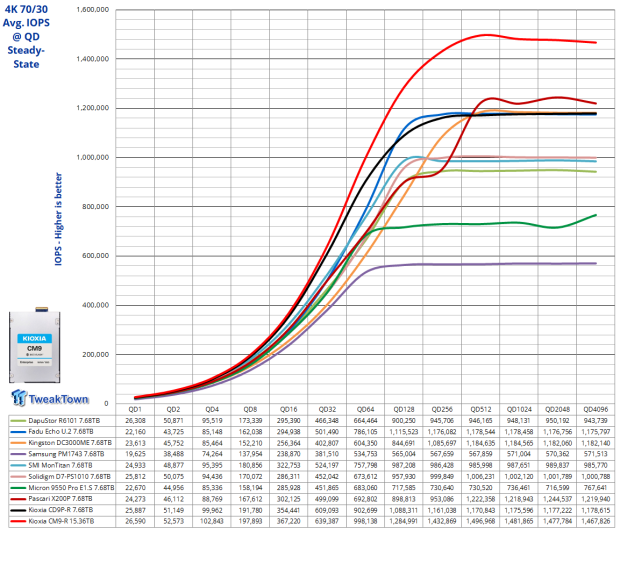
Task: Select the 'Pascari X200P 7.68TB' legend label
Action: 60,499
